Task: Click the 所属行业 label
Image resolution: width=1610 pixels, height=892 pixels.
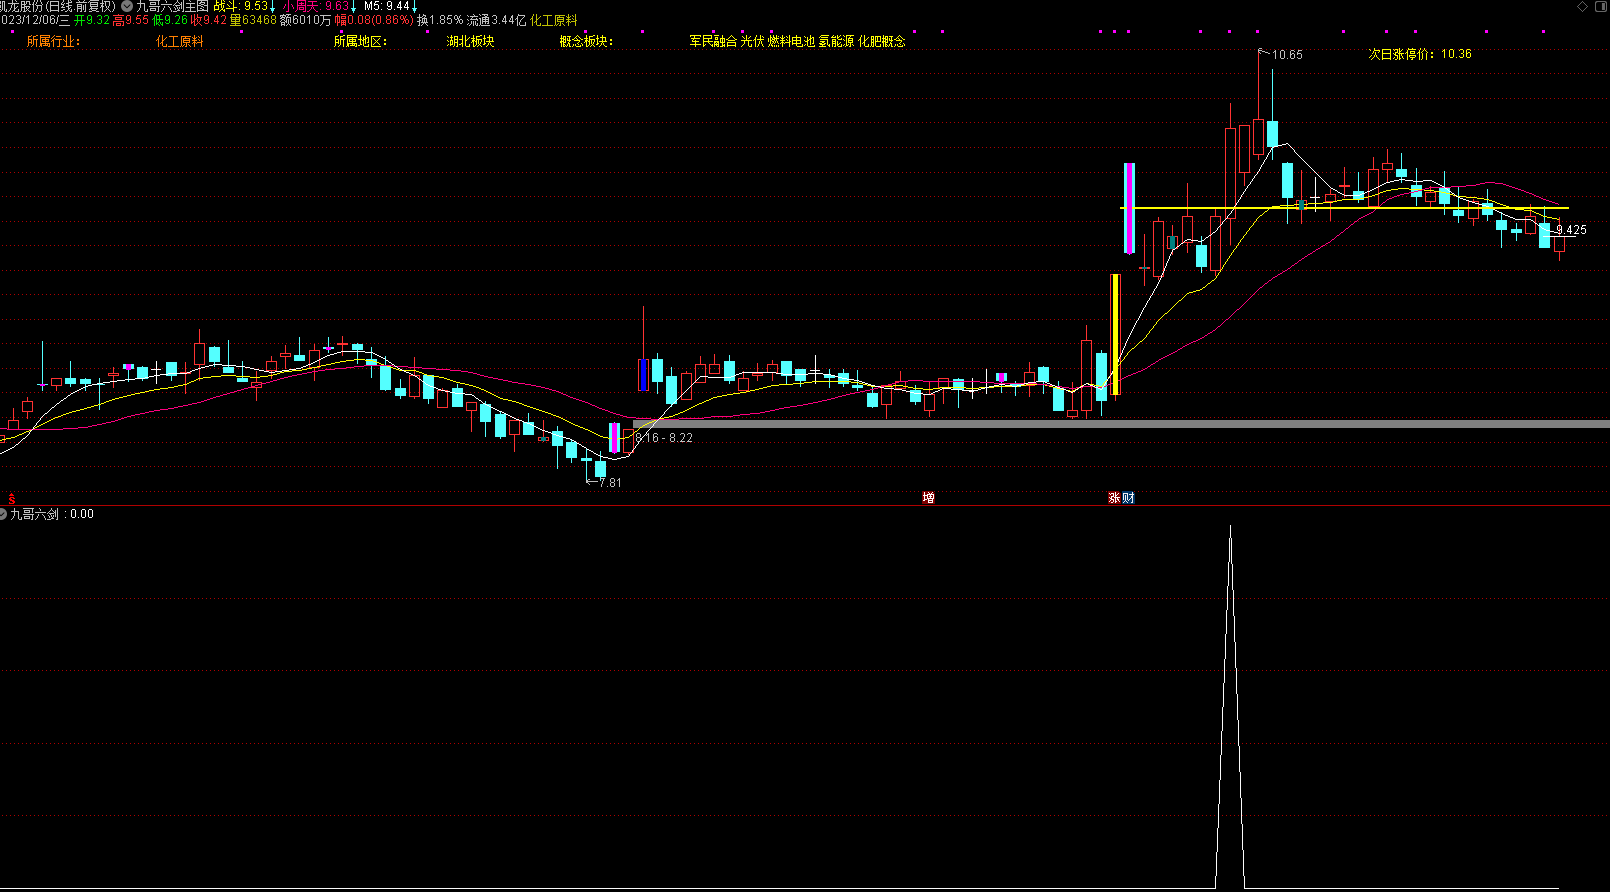Action: point(53,41)
